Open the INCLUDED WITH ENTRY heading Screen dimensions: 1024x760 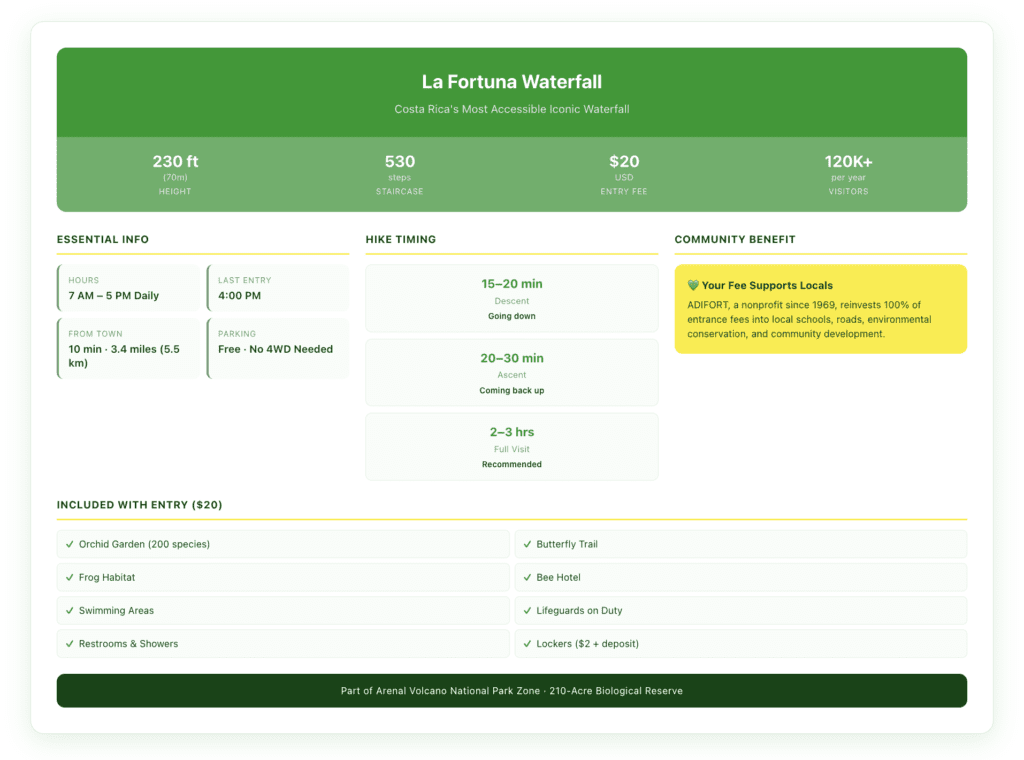137,505
